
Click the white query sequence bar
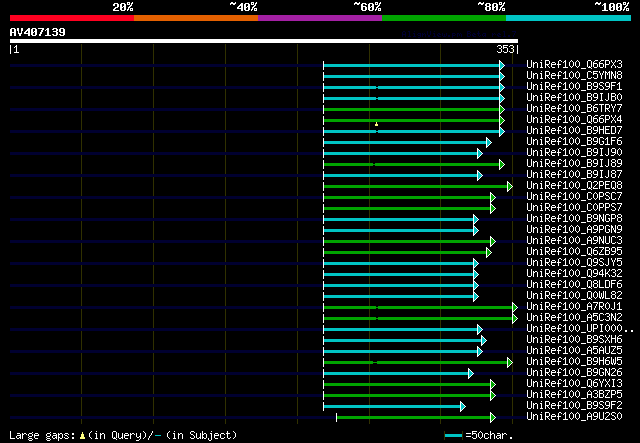[264, 41]
